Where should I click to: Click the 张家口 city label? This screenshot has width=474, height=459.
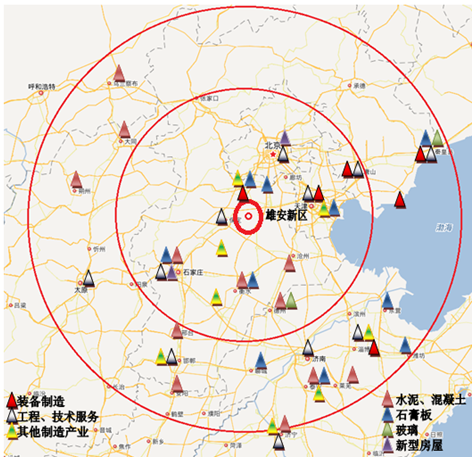[209, 98]
